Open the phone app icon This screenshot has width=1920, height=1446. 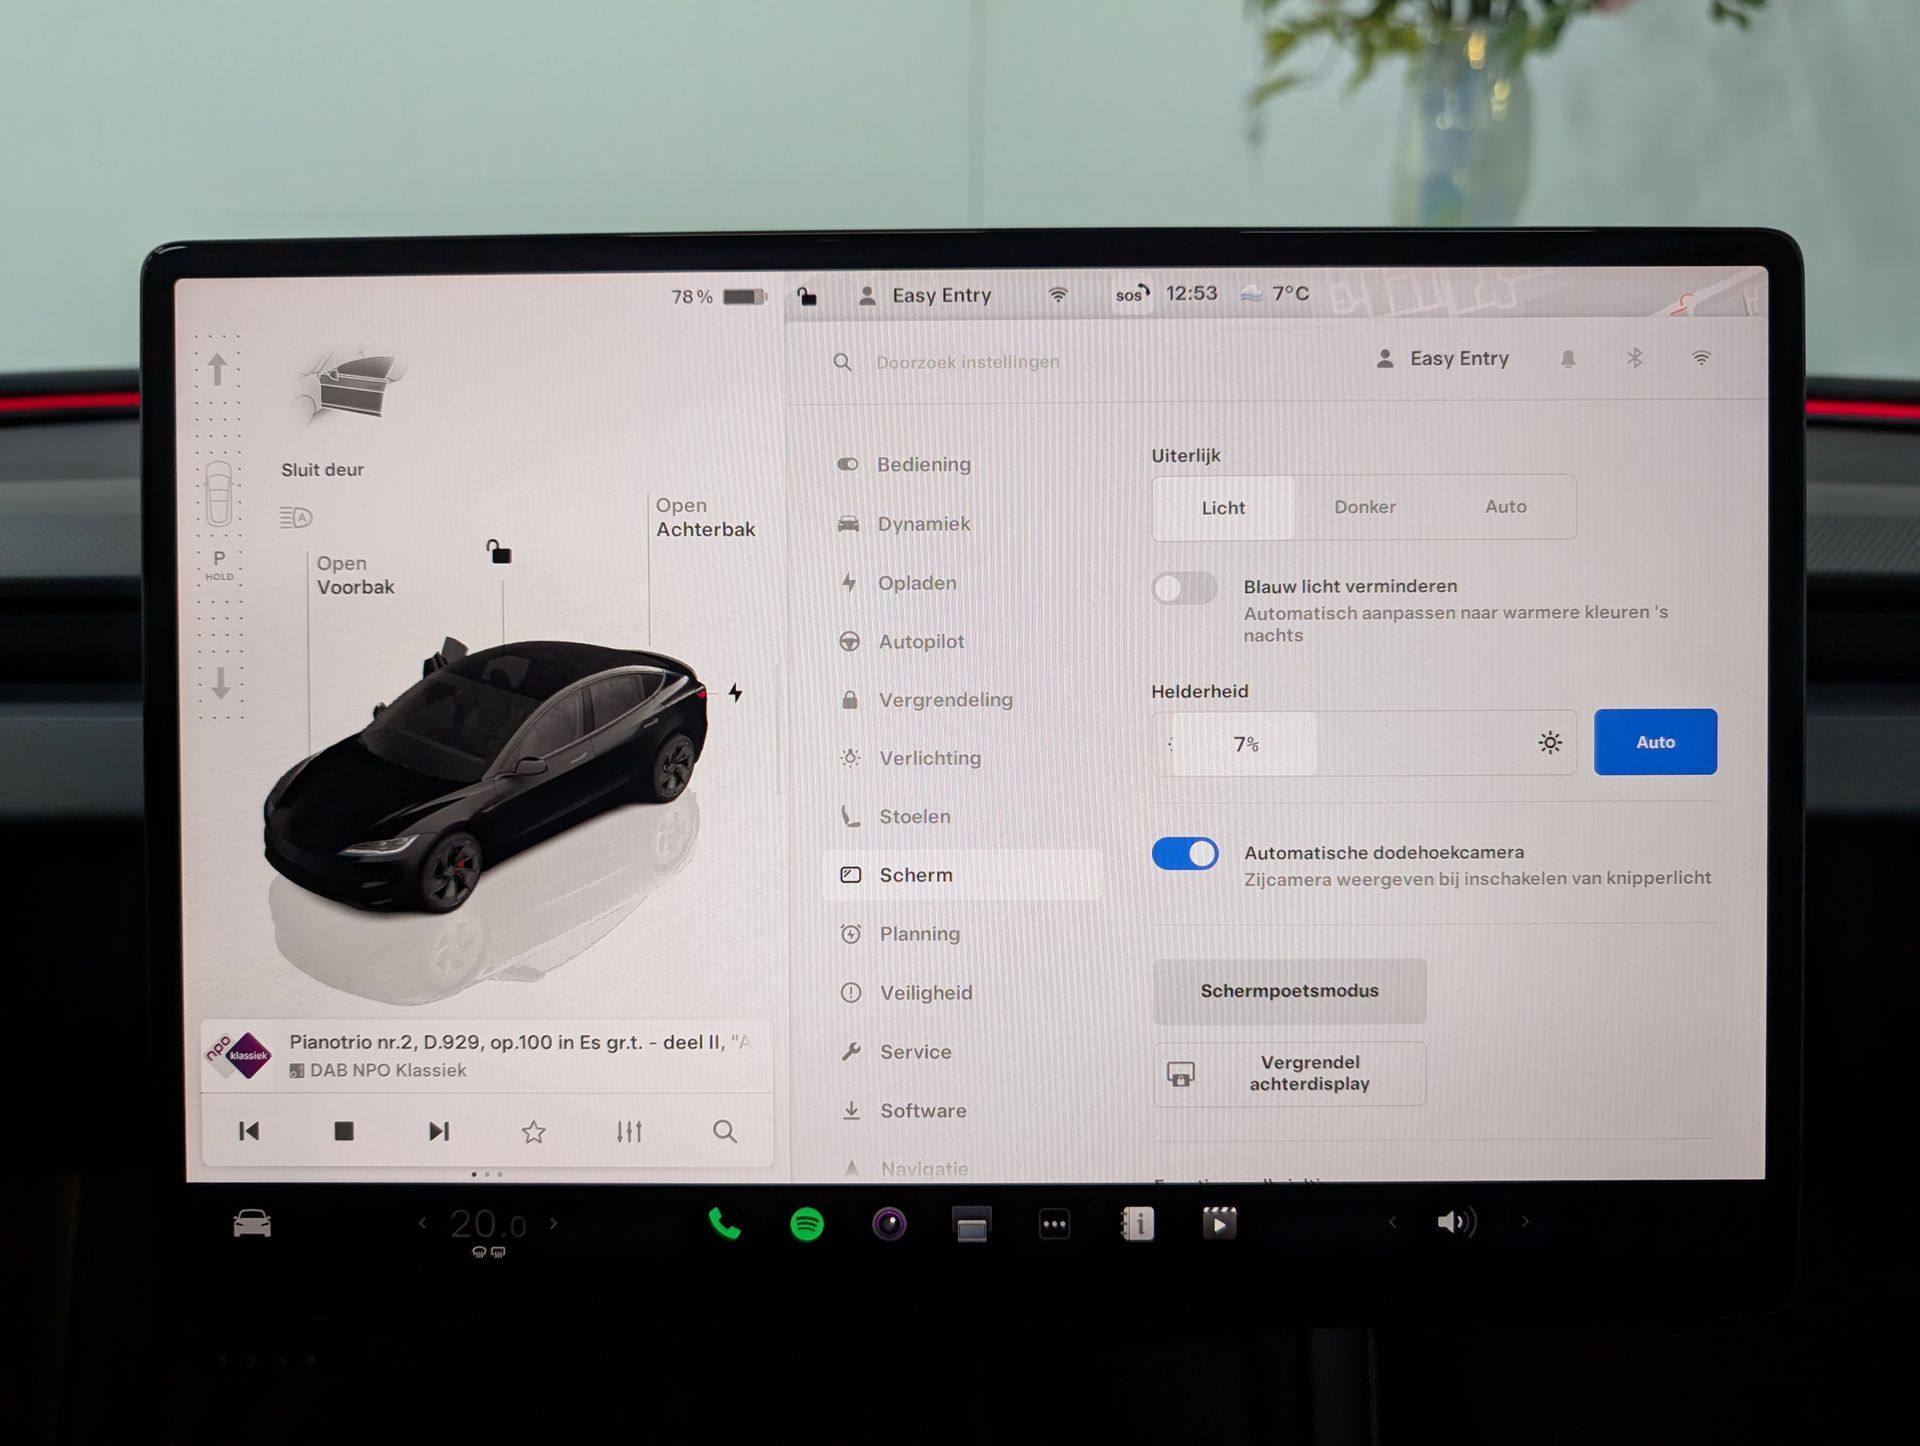click(724, 1224)
